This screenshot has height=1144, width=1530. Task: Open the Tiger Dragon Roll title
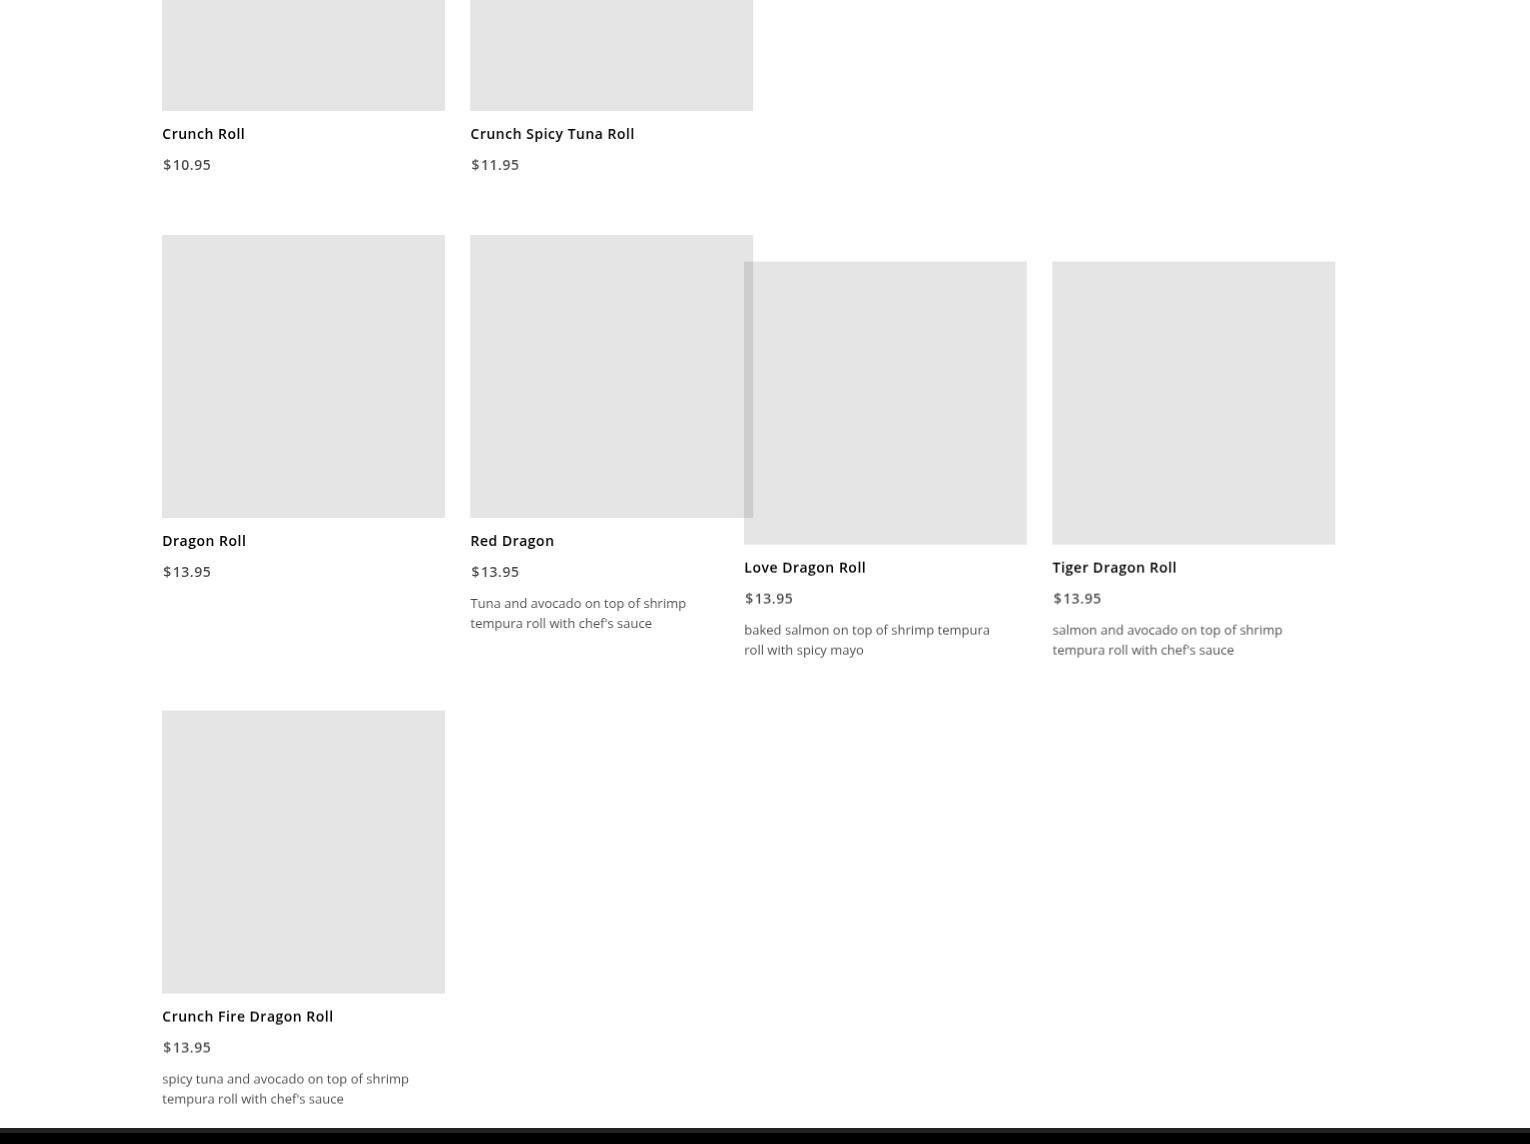(x=1114, y=567)
